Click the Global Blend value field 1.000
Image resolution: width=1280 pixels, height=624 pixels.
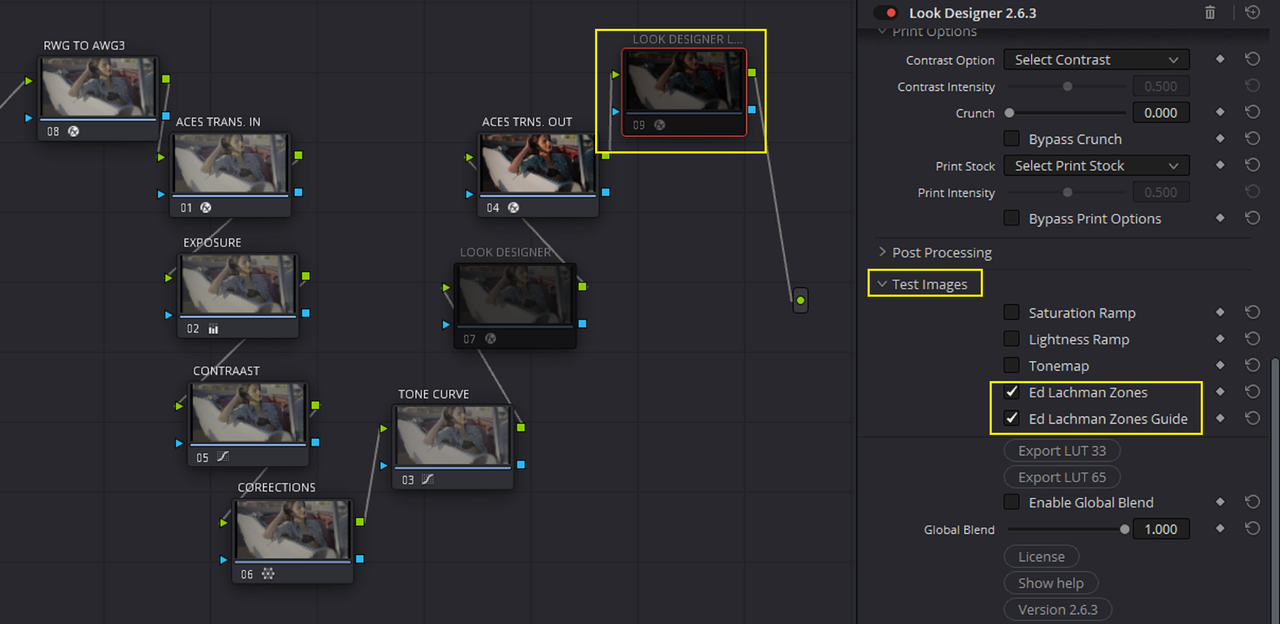pos(1161,529)
